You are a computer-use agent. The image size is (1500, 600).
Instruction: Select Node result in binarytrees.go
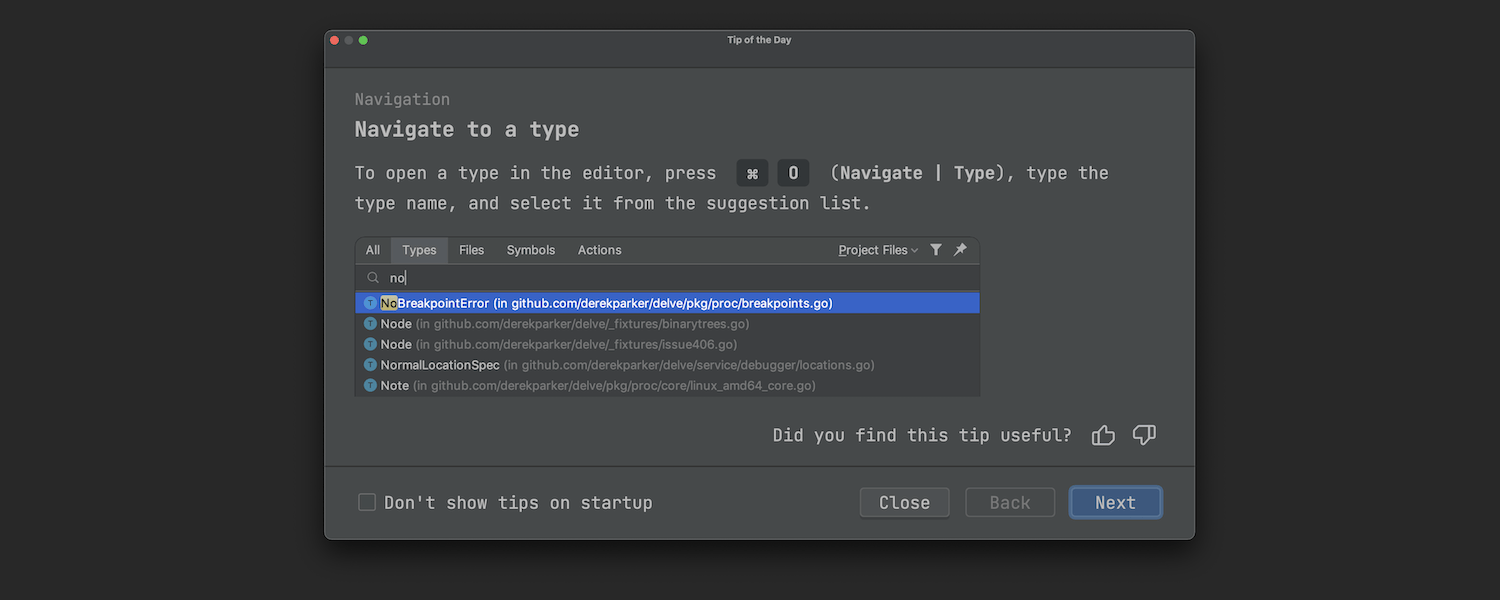(x=560, y=324)
